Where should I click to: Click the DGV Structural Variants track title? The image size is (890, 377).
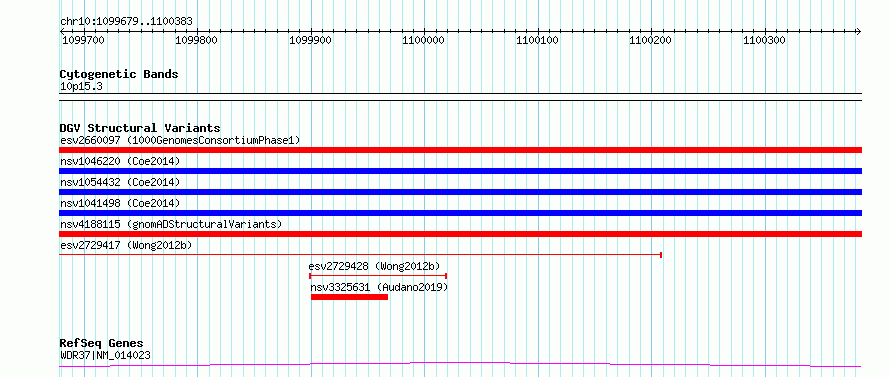coord(140,128)
